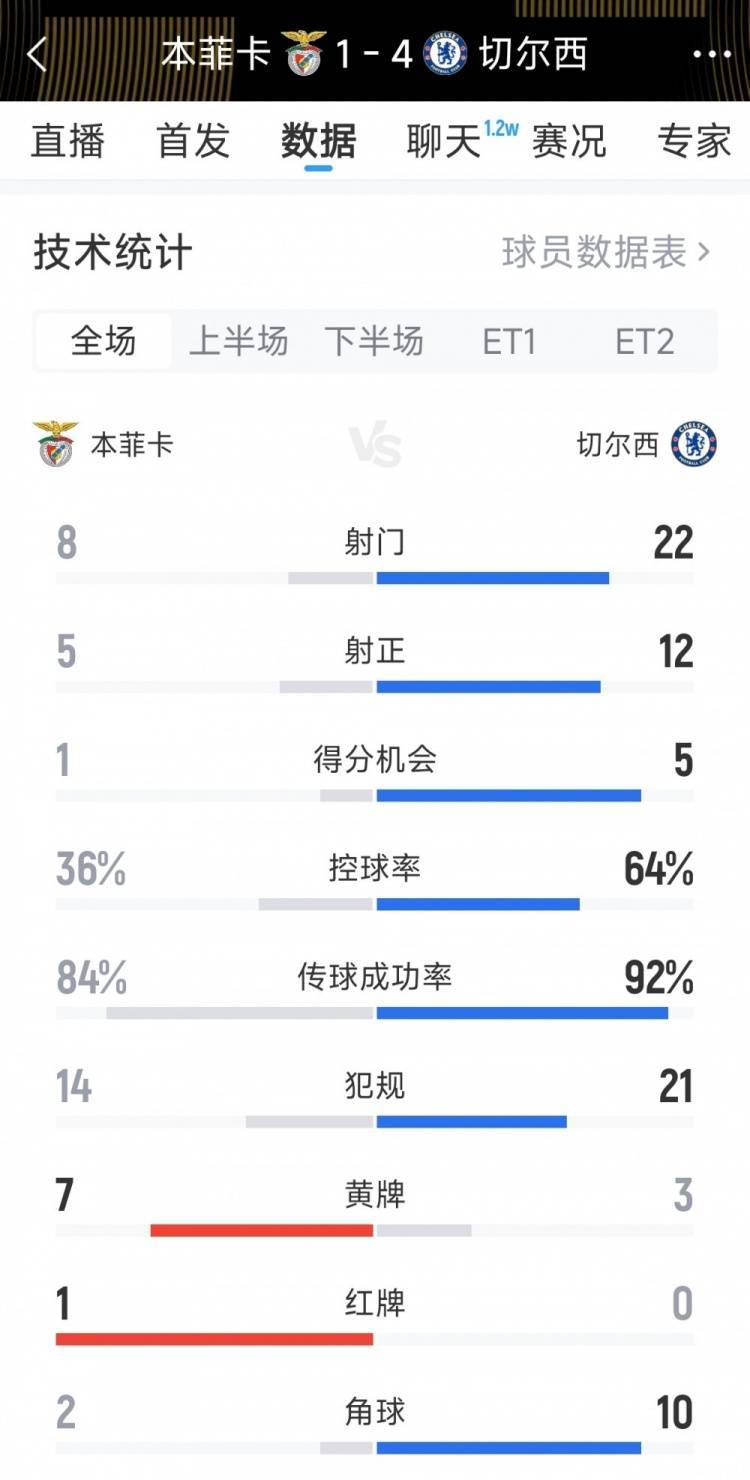
Task: Open 球员数据表 chevron arrow
Action: tap(703, 253)
